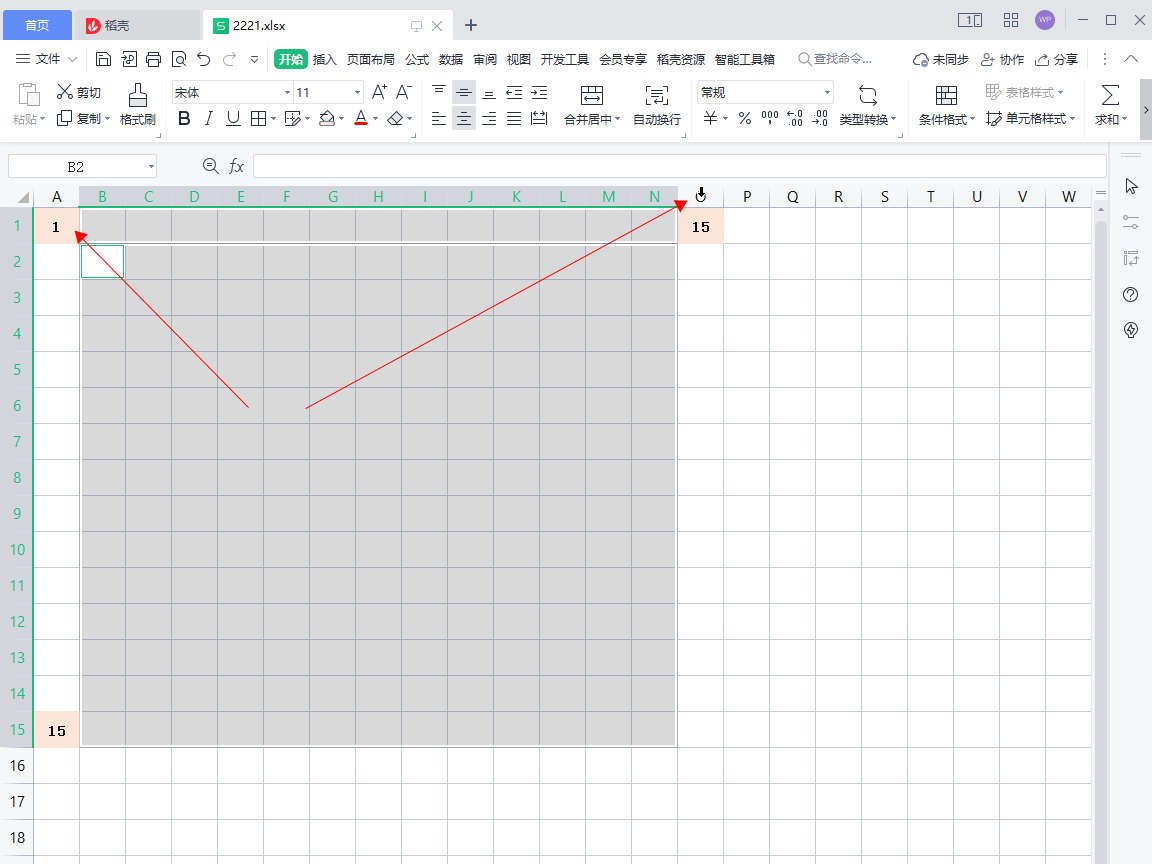This screenshot has width=1152, height=864.
Task: Align text vertically to middle
Action: click(464, 92)
